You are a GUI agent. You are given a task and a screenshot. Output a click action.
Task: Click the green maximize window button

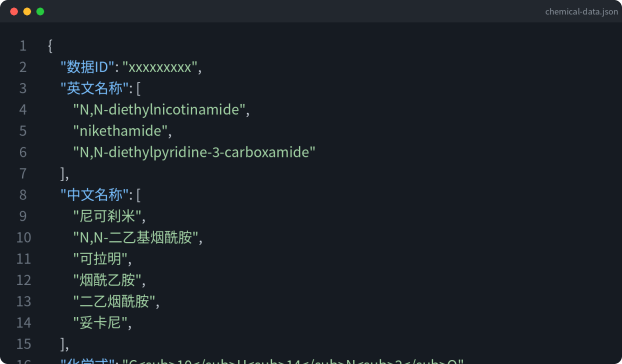coord(40,11)
